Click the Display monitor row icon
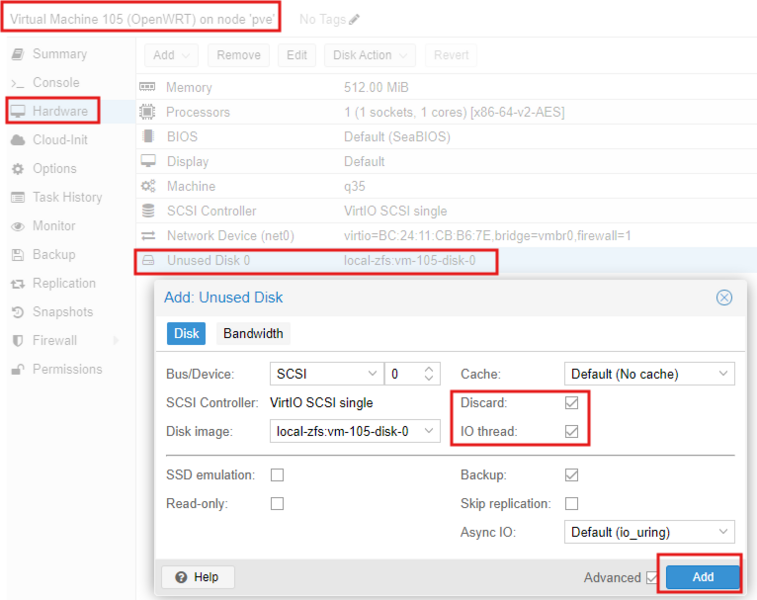757x600 pixels. [148, 161]
